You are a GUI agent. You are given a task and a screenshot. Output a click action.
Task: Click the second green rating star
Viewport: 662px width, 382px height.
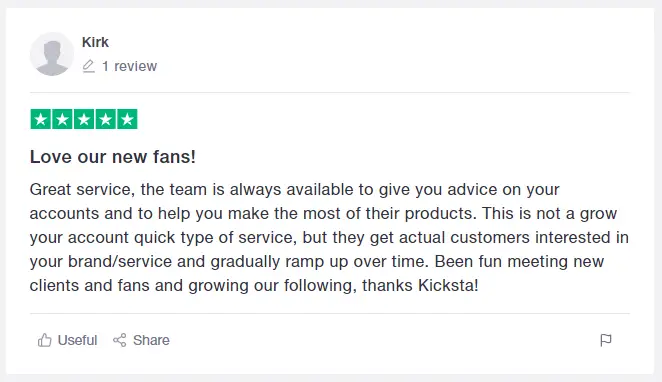(62, 119)
